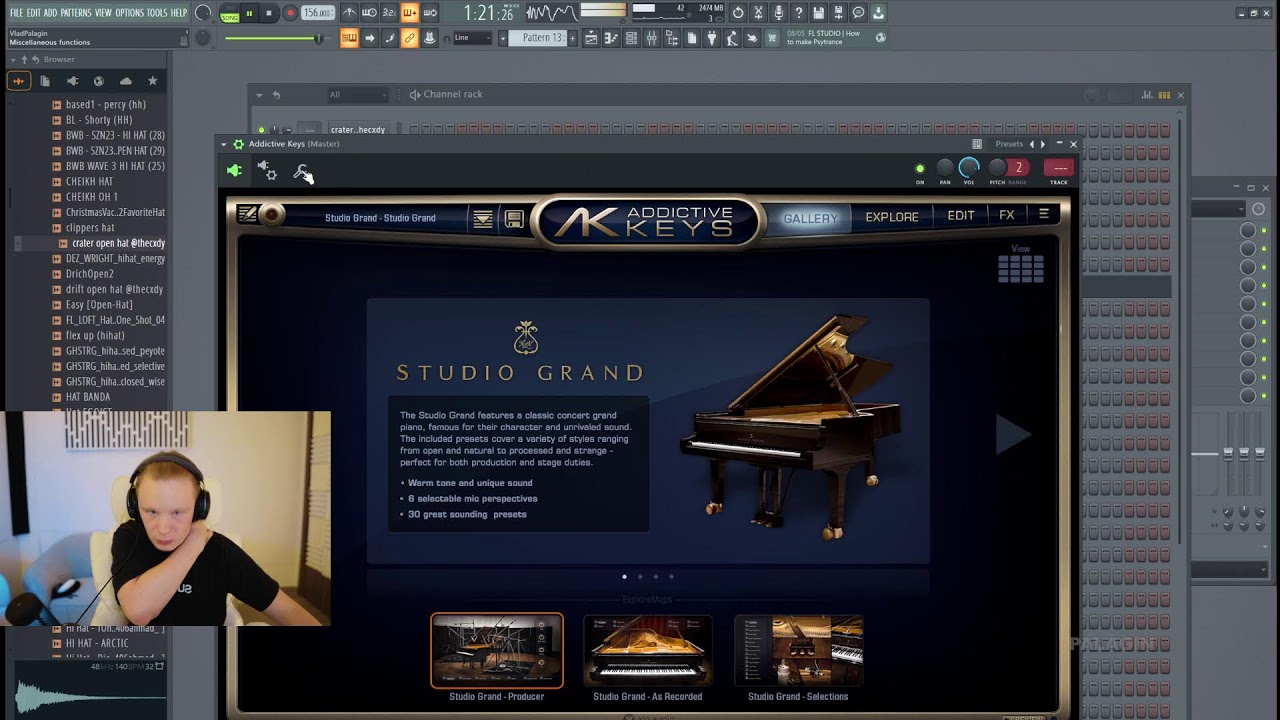The width and height of the screenshot is (1280, 720).
Task: Open the Presets selector in the plugin title bar
Action: point(1009,144)
